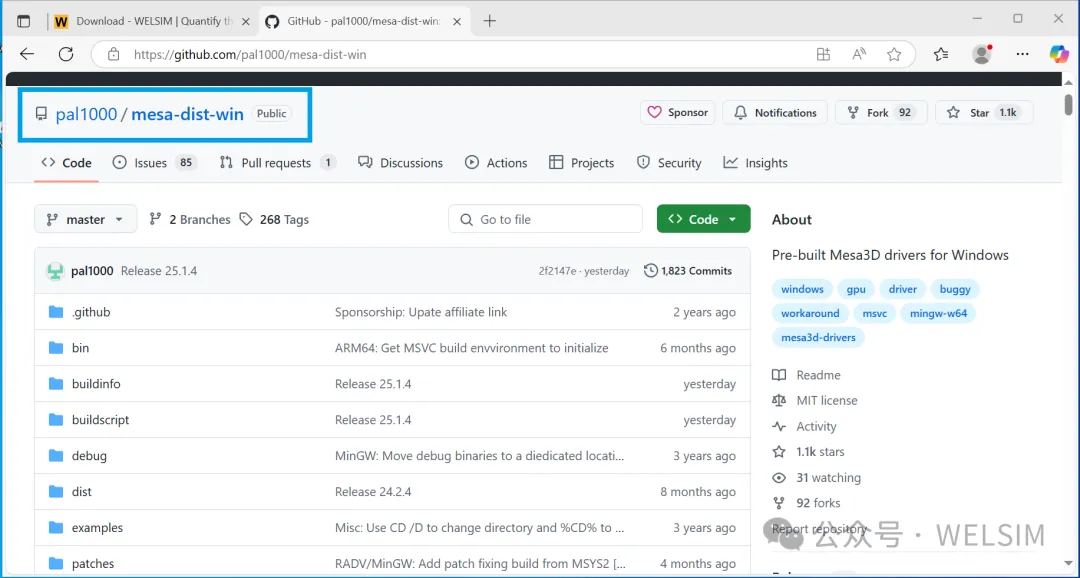Click the 31 watching link
The height and width of the screenshot is (578, 1080).
pyautogui.click(x=817, y=477)
